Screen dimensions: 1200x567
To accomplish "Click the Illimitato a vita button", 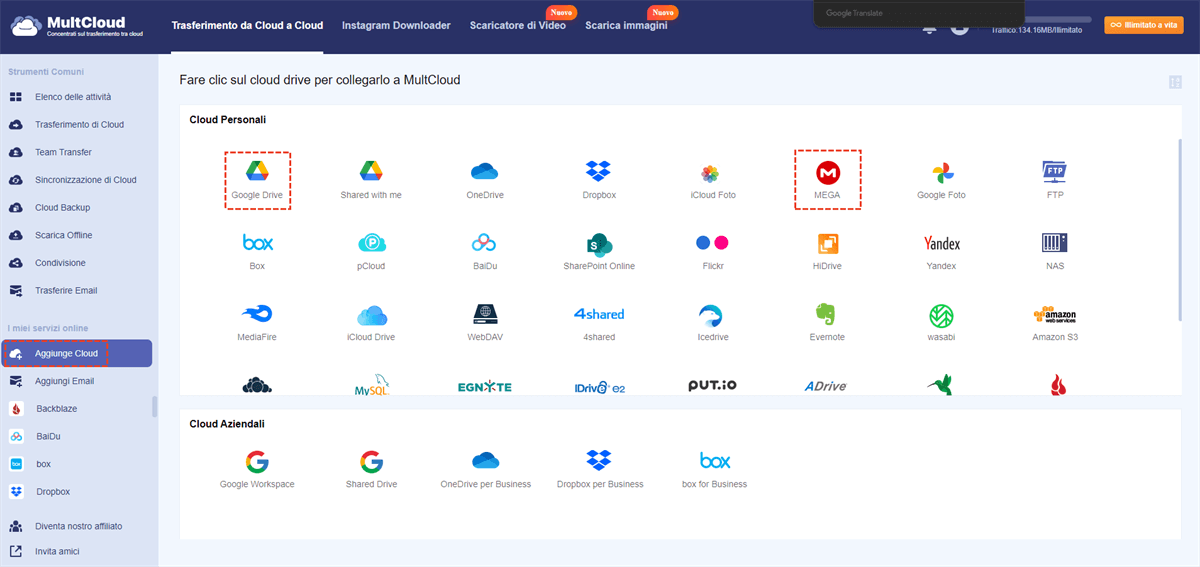I will 1143,25.
